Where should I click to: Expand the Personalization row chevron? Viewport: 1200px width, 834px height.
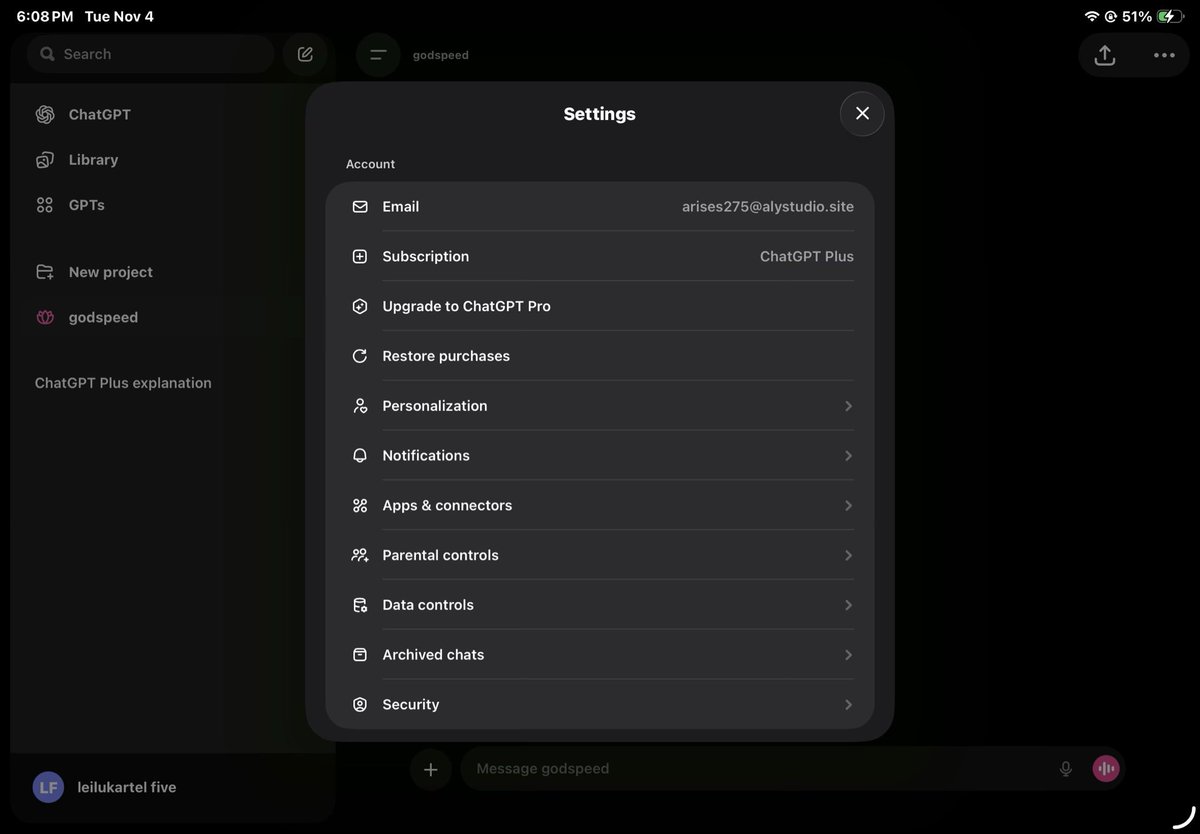click(x=848, y=406)
